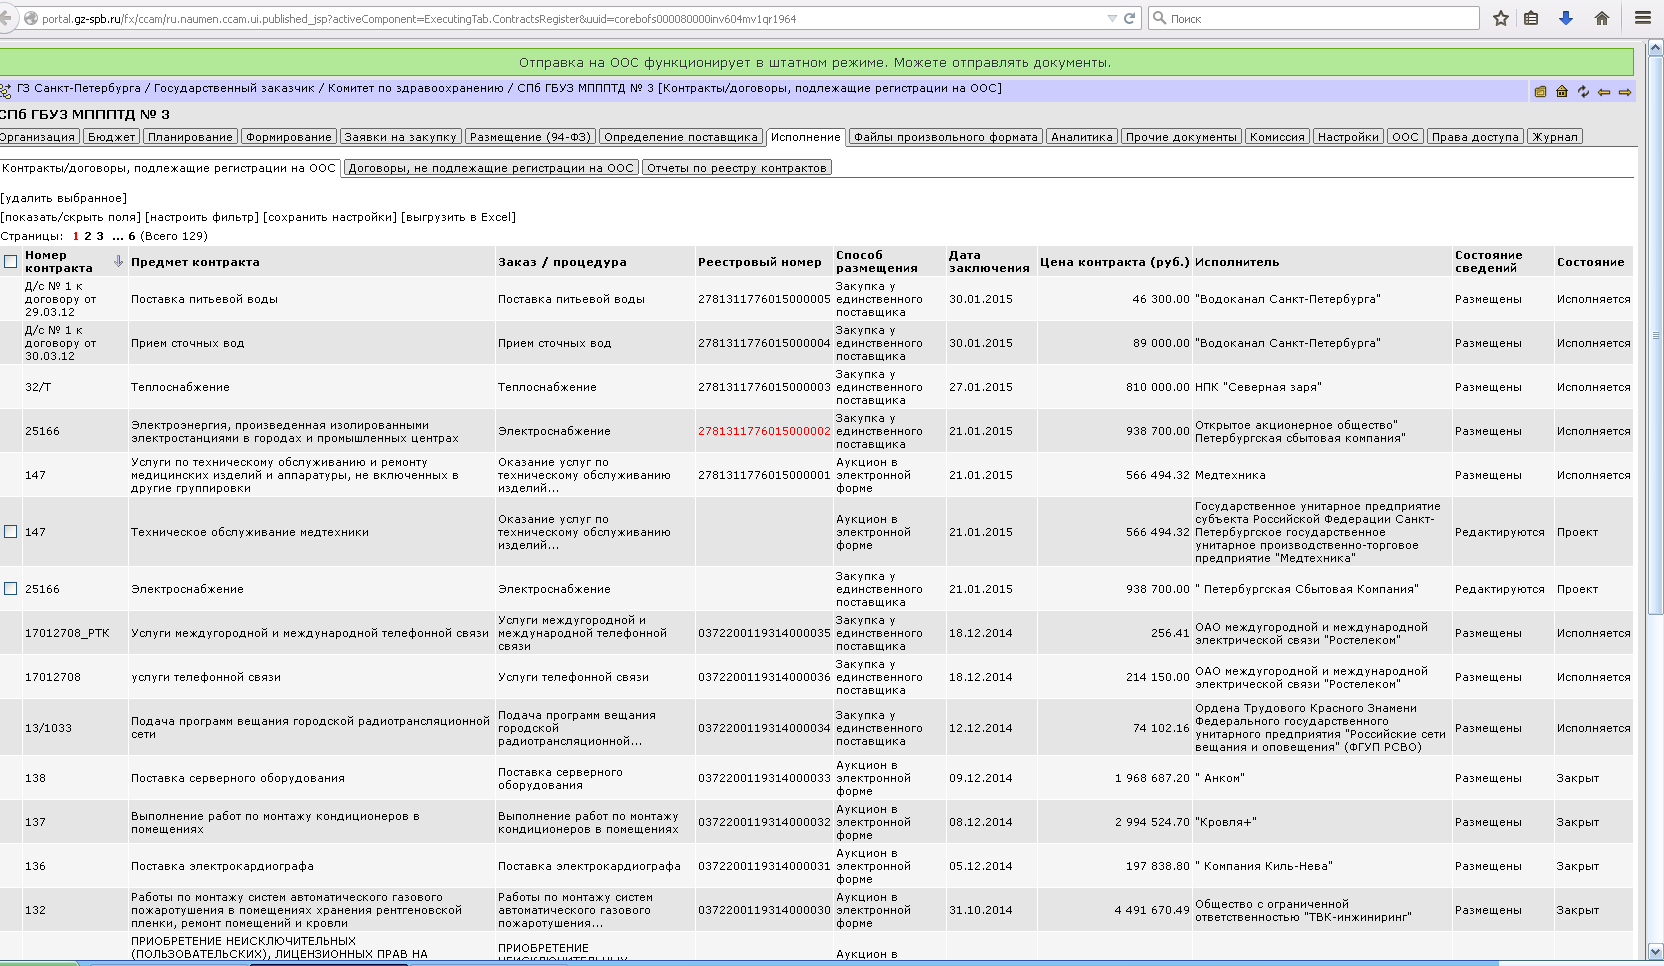Toggle the select-all checkbox in table header
Screen dimensions: 1664x966
pos(11,262)
